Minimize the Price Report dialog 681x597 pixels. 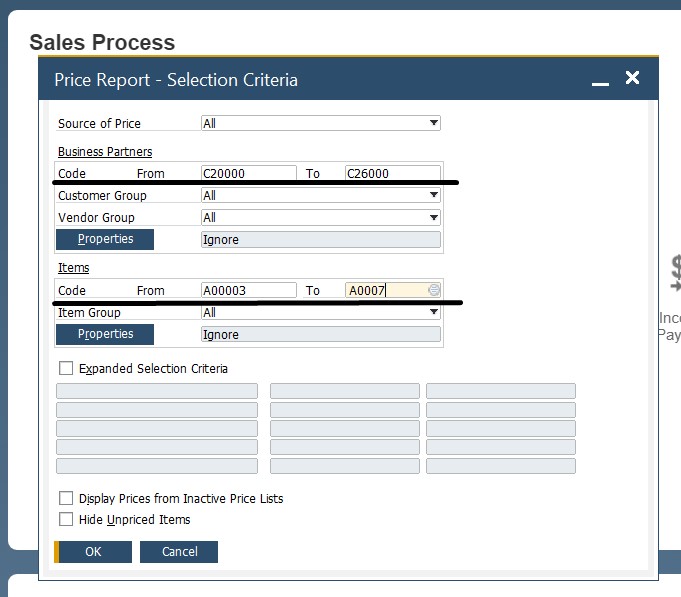point(600,80)
